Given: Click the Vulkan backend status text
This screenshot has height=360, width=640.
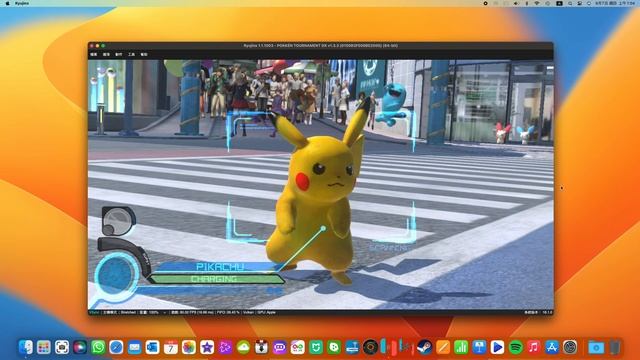Looking at the screenshot, I should pos(248,312).
